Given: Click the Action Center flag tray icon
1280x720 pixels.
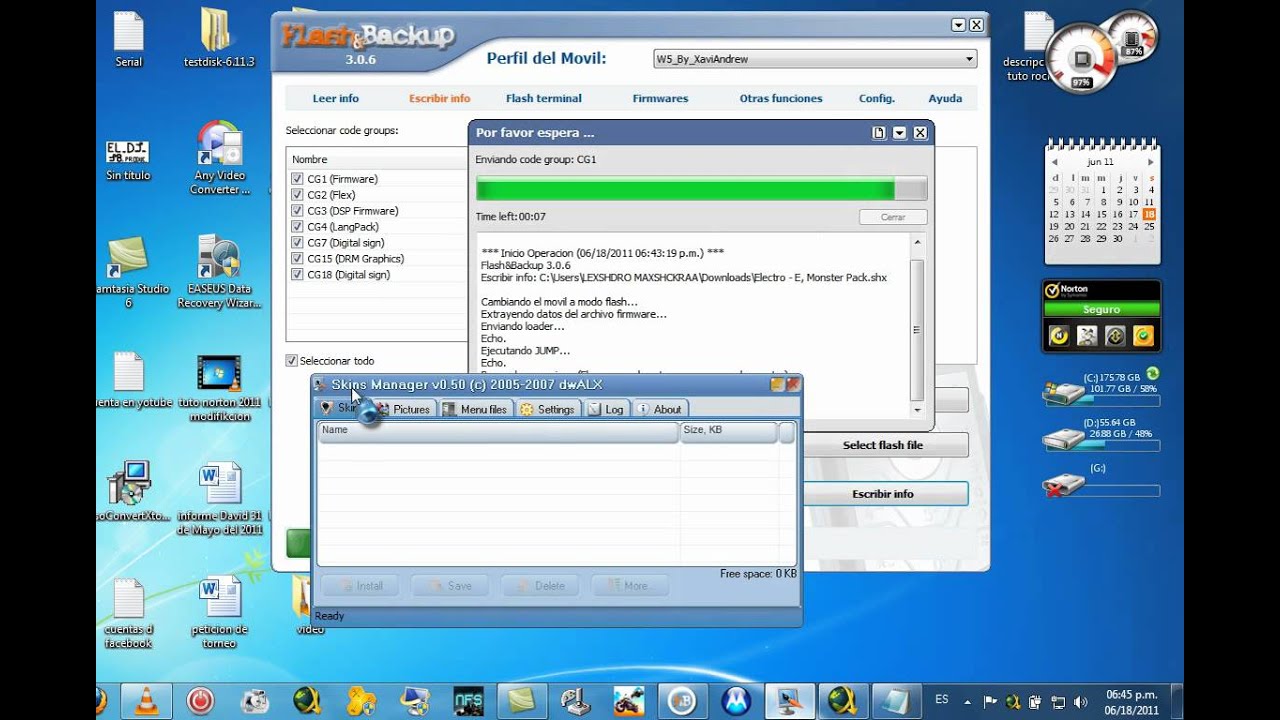Looking at the screenshot, I should pyautogui.click(x=990, y=701).
